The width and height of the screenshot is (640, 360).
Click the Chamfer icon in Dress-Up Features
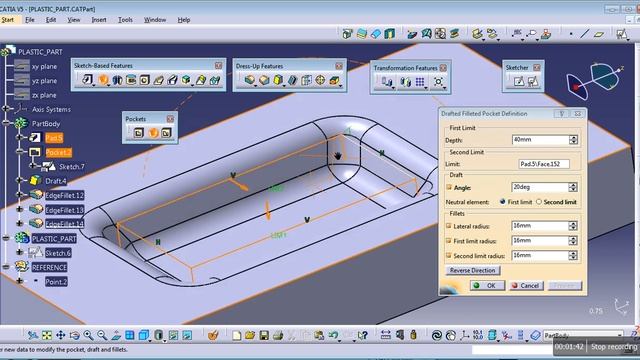point(264,80)
